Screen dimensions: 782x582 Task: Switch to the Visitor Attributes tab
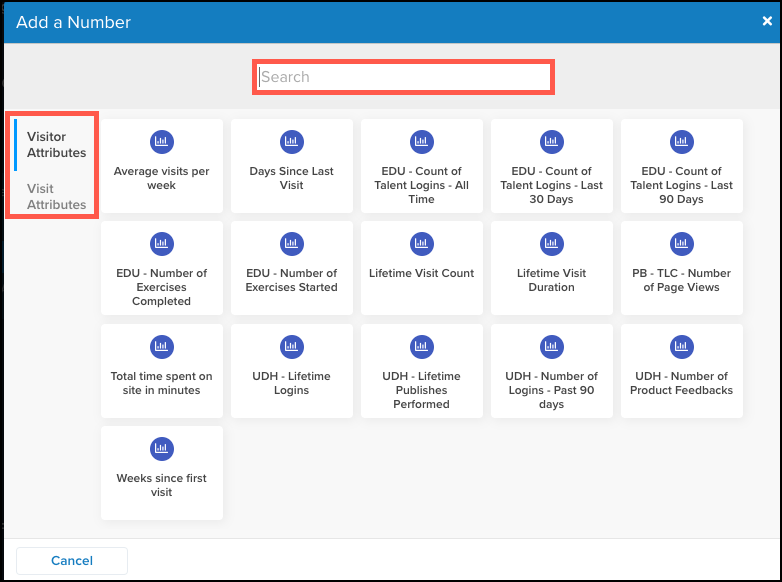click(56, 145)
